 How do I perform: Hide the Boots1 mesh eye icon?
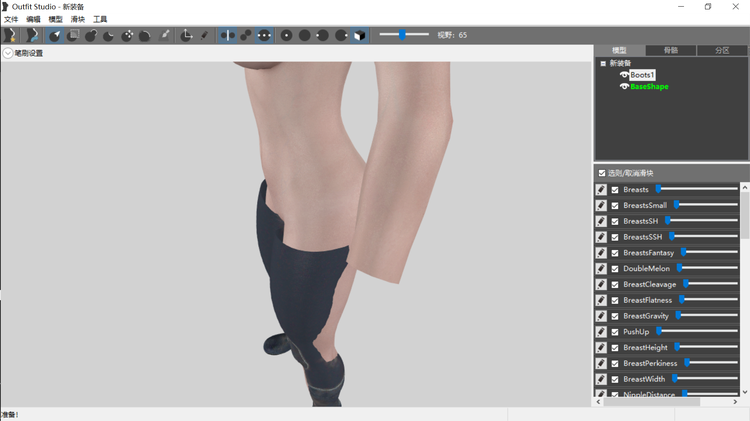[x=624, y=75]
